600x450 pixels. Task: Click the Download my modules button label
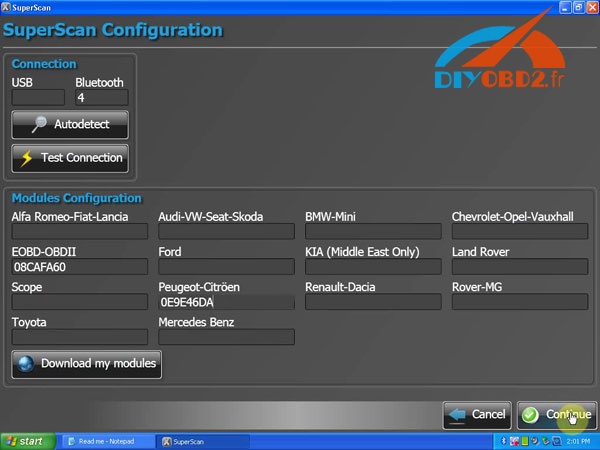(98, 363)
